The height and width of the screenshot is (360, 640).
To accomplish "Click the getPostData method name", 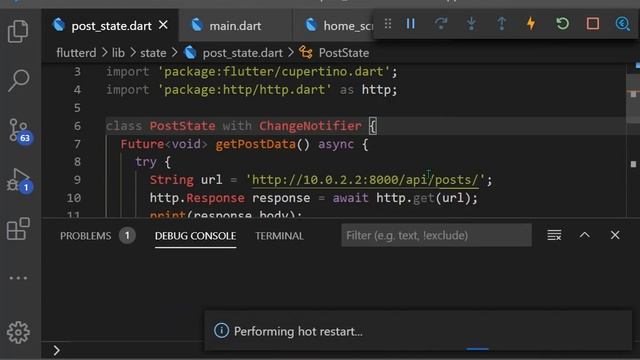I will pos(255,144).
